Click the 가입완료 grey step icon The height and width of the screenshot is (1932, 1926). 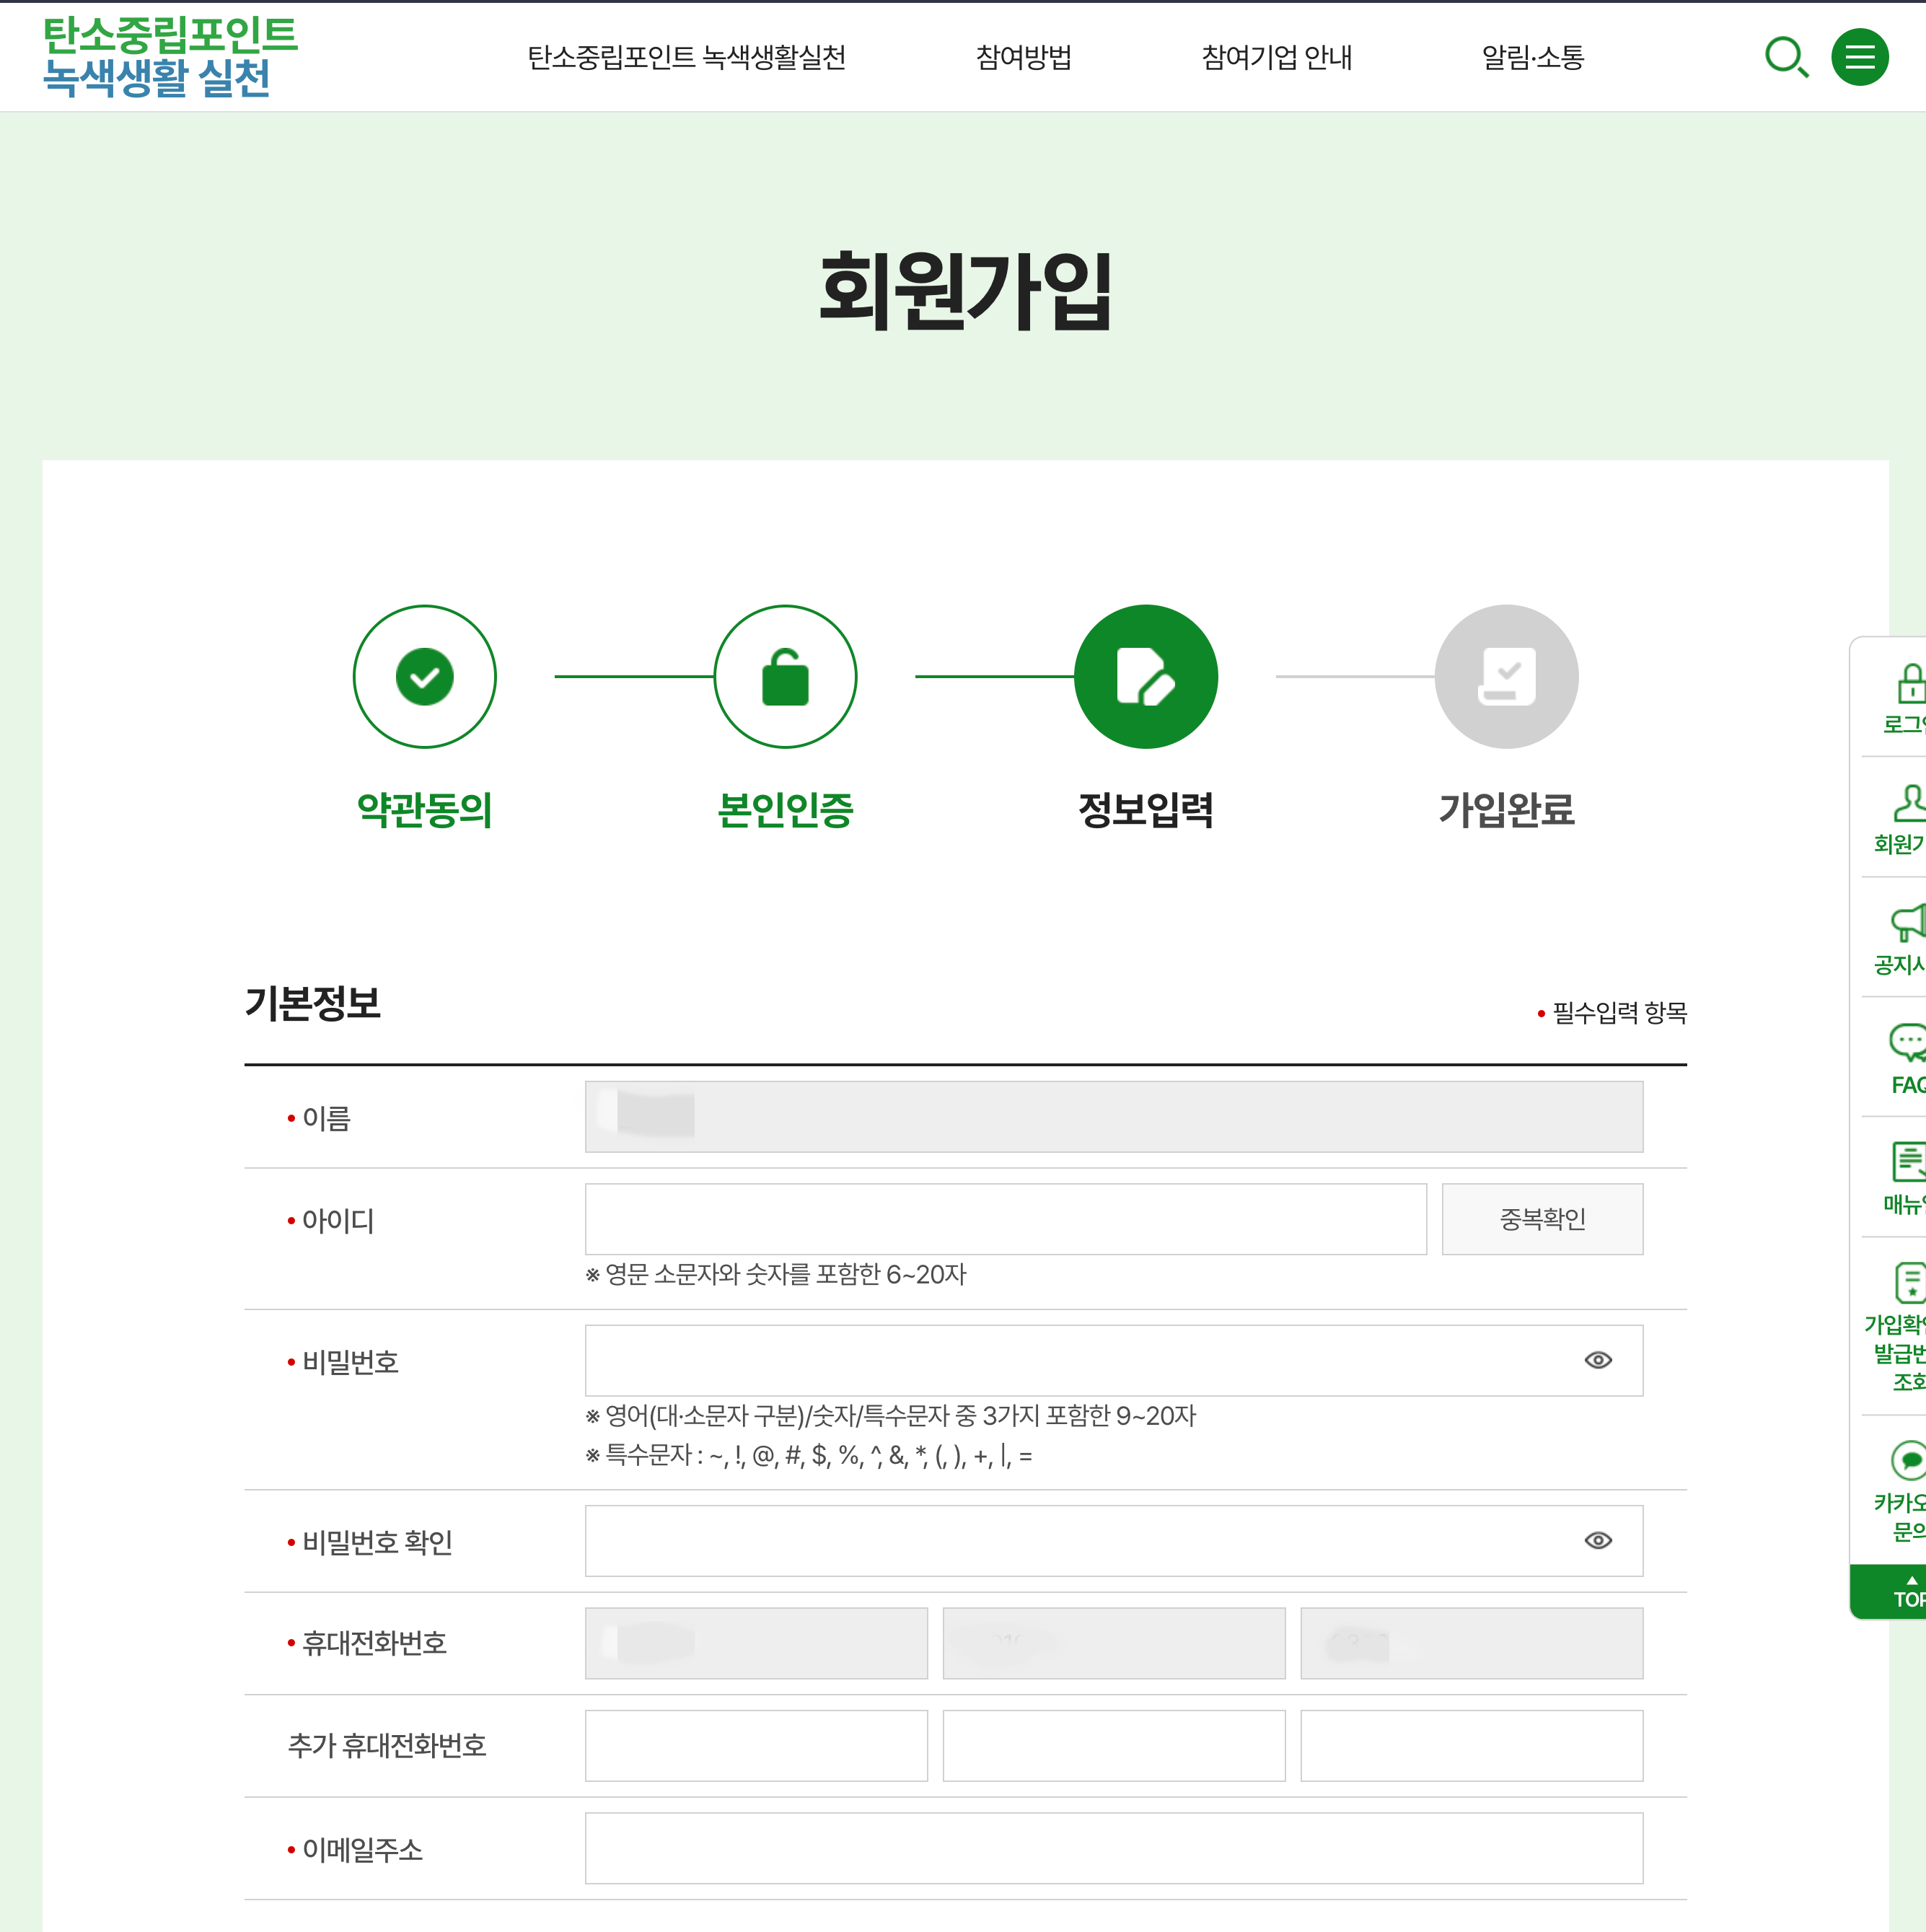click(x=1506, y=677)
